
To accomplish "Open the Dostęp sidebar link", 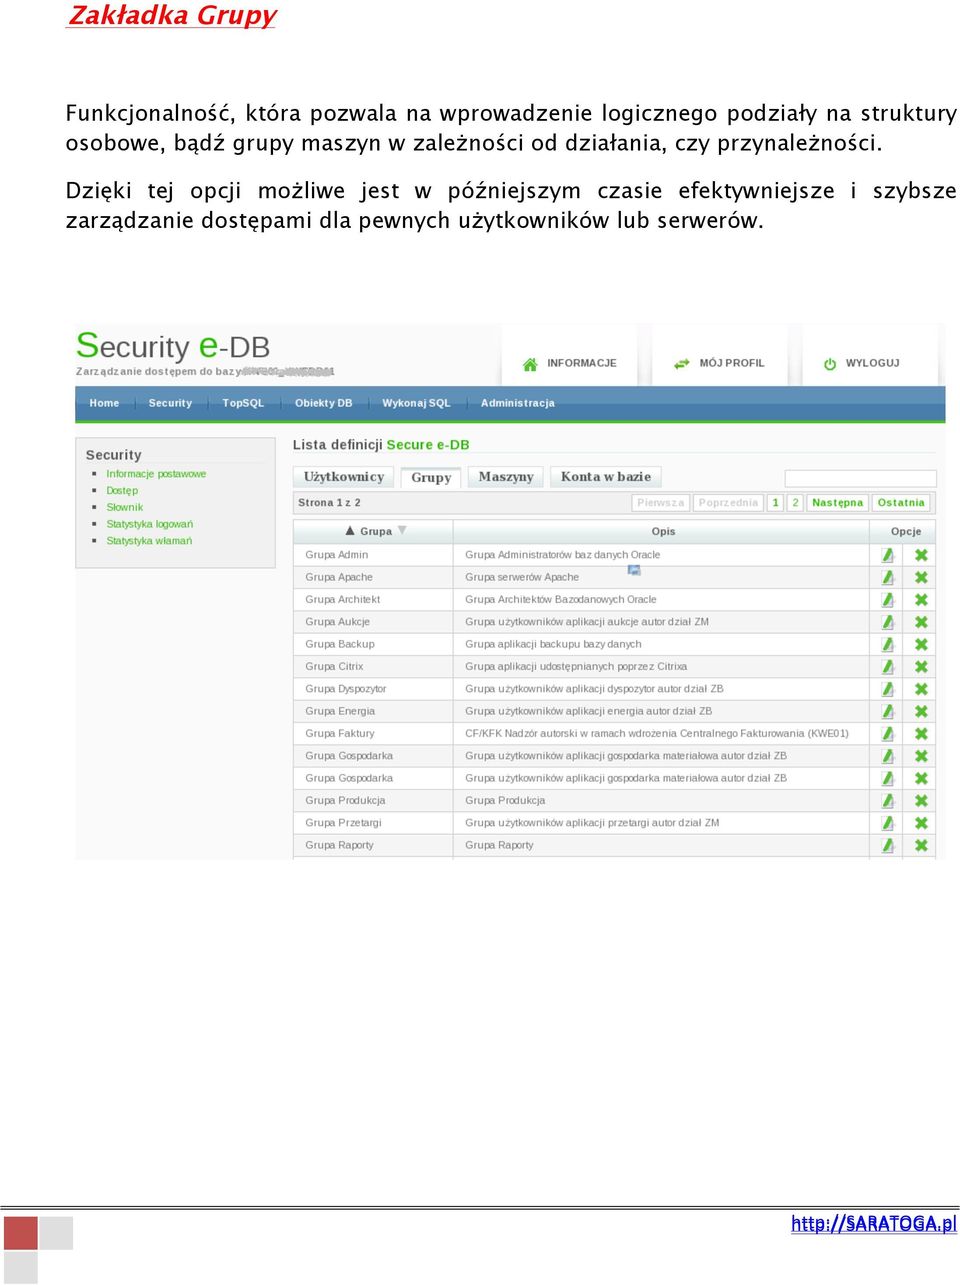I will 122,491.
